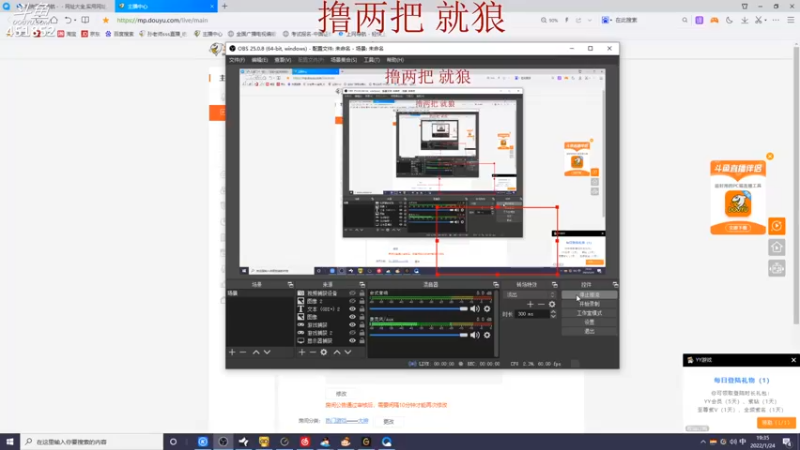The width and height of the screenshot is (800, 450).
Task: Open OBS View menu
Action: 283,60
